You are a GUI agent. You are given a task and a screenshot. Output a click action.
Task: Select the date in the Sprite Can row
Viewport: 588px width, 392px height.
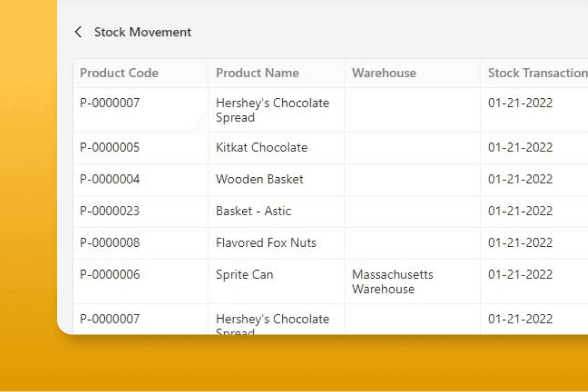pyautogui.click(x=520, y=275)
